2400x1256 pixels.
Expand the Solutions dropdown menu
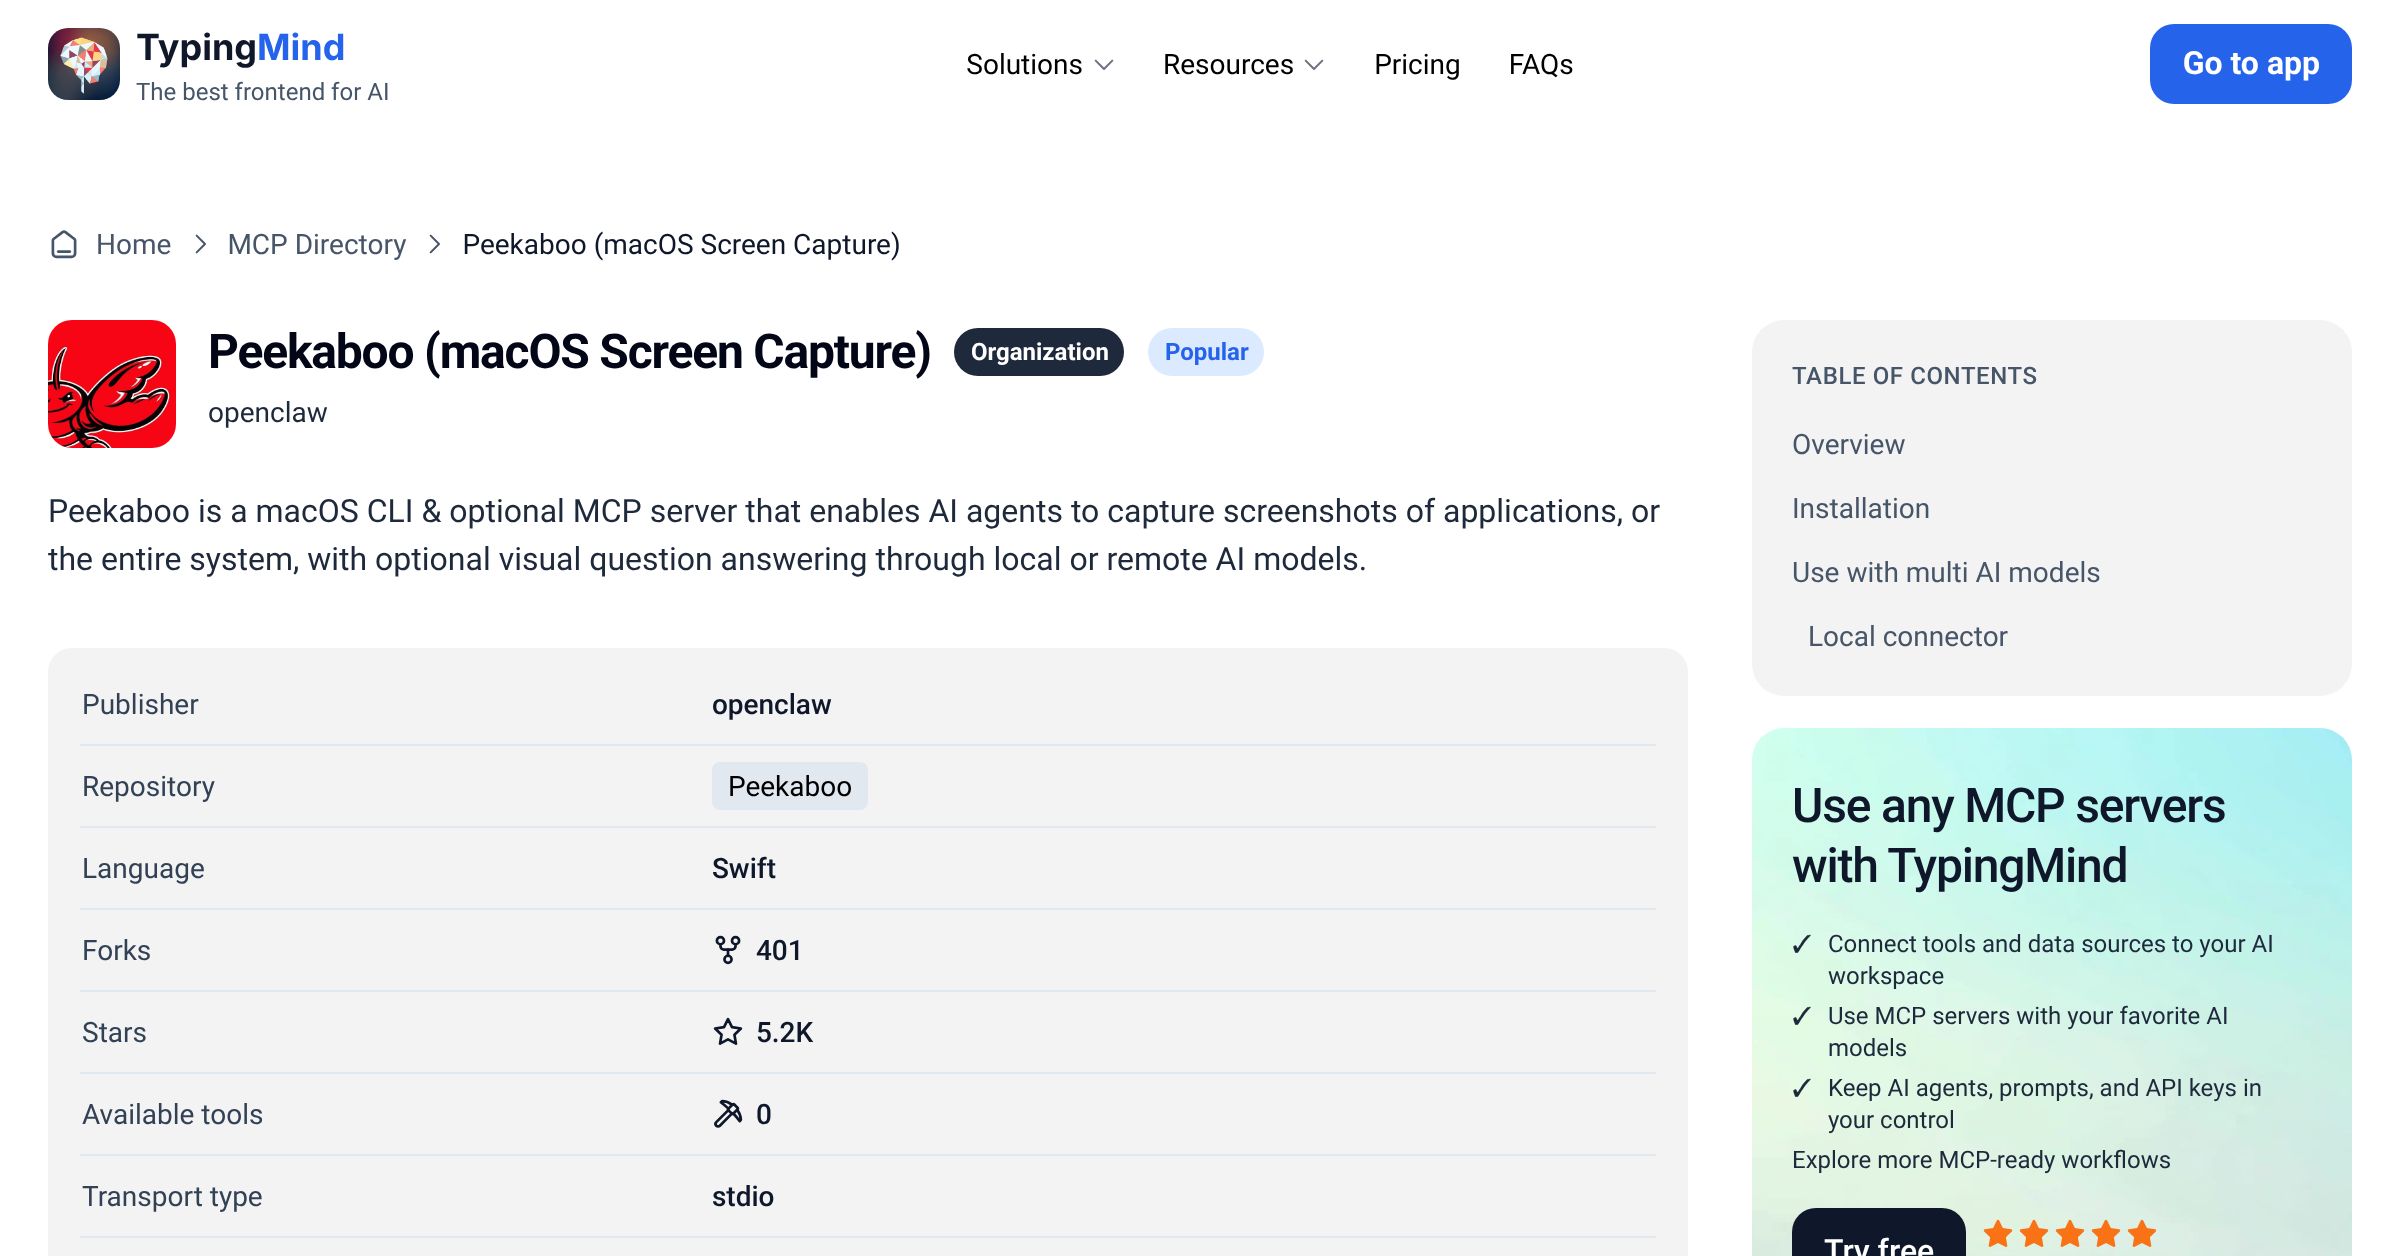(1039, 65)
